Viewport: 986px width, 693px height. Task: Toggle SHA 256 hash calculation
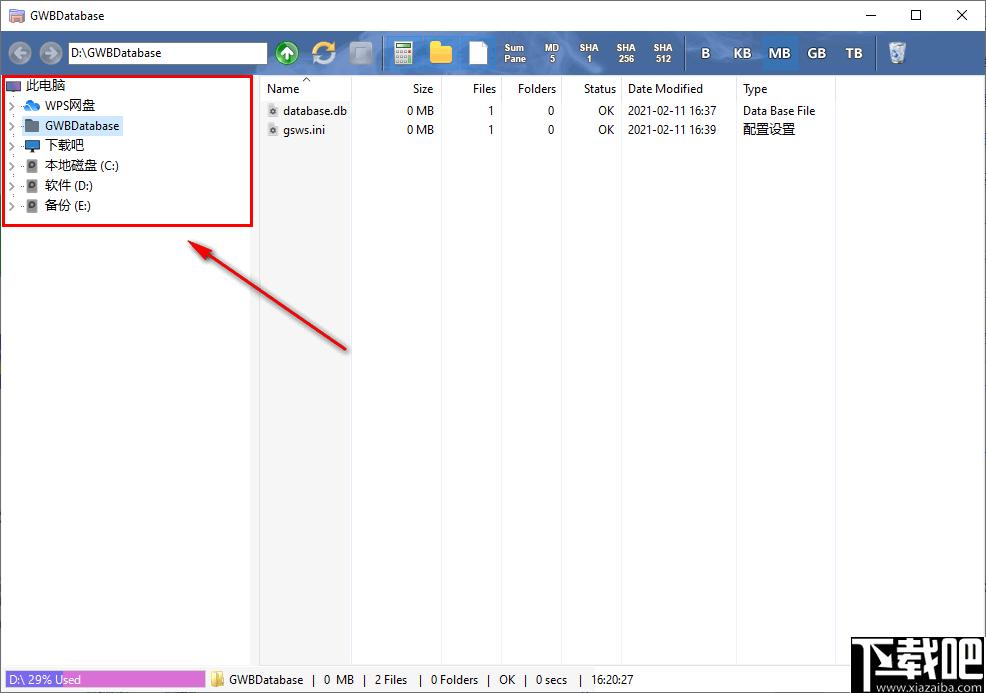626,53
